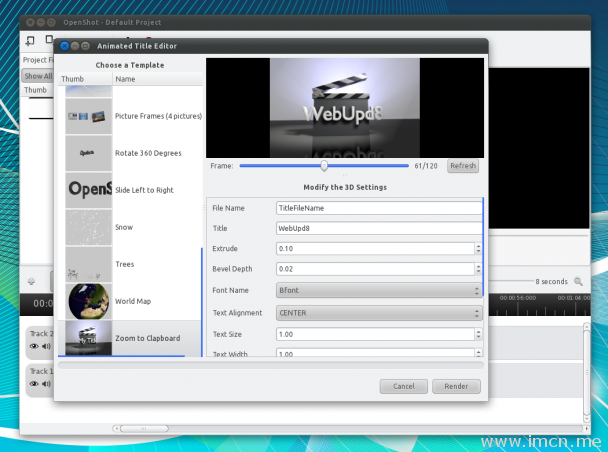Click the Render button
608x452 pixels.
pyautogui.click(x=456, y=386)
